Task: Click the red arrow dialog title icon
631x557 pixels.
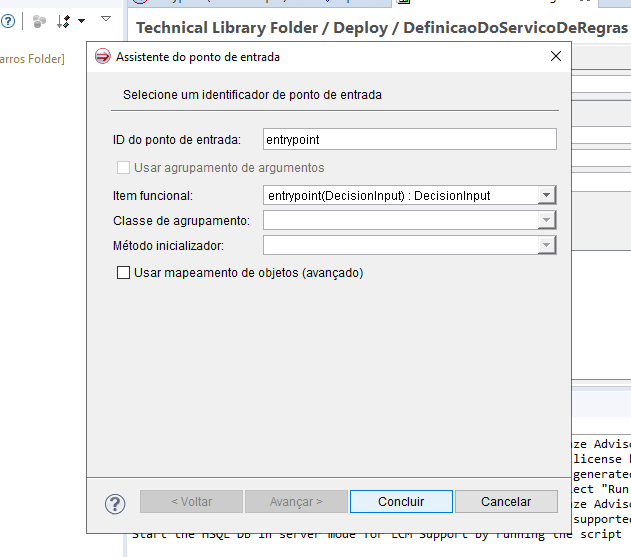Action: (103, 56)
